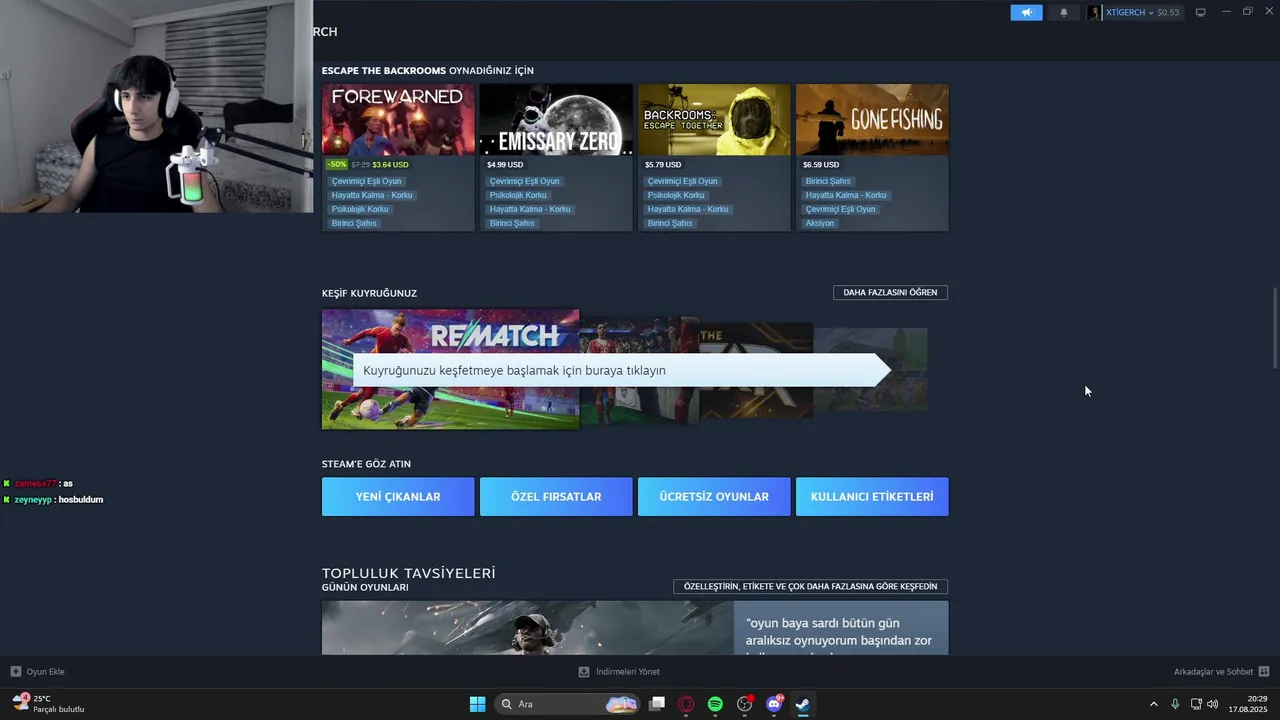Click Emissary Zero's $4.99 USD price

point(505,164)
